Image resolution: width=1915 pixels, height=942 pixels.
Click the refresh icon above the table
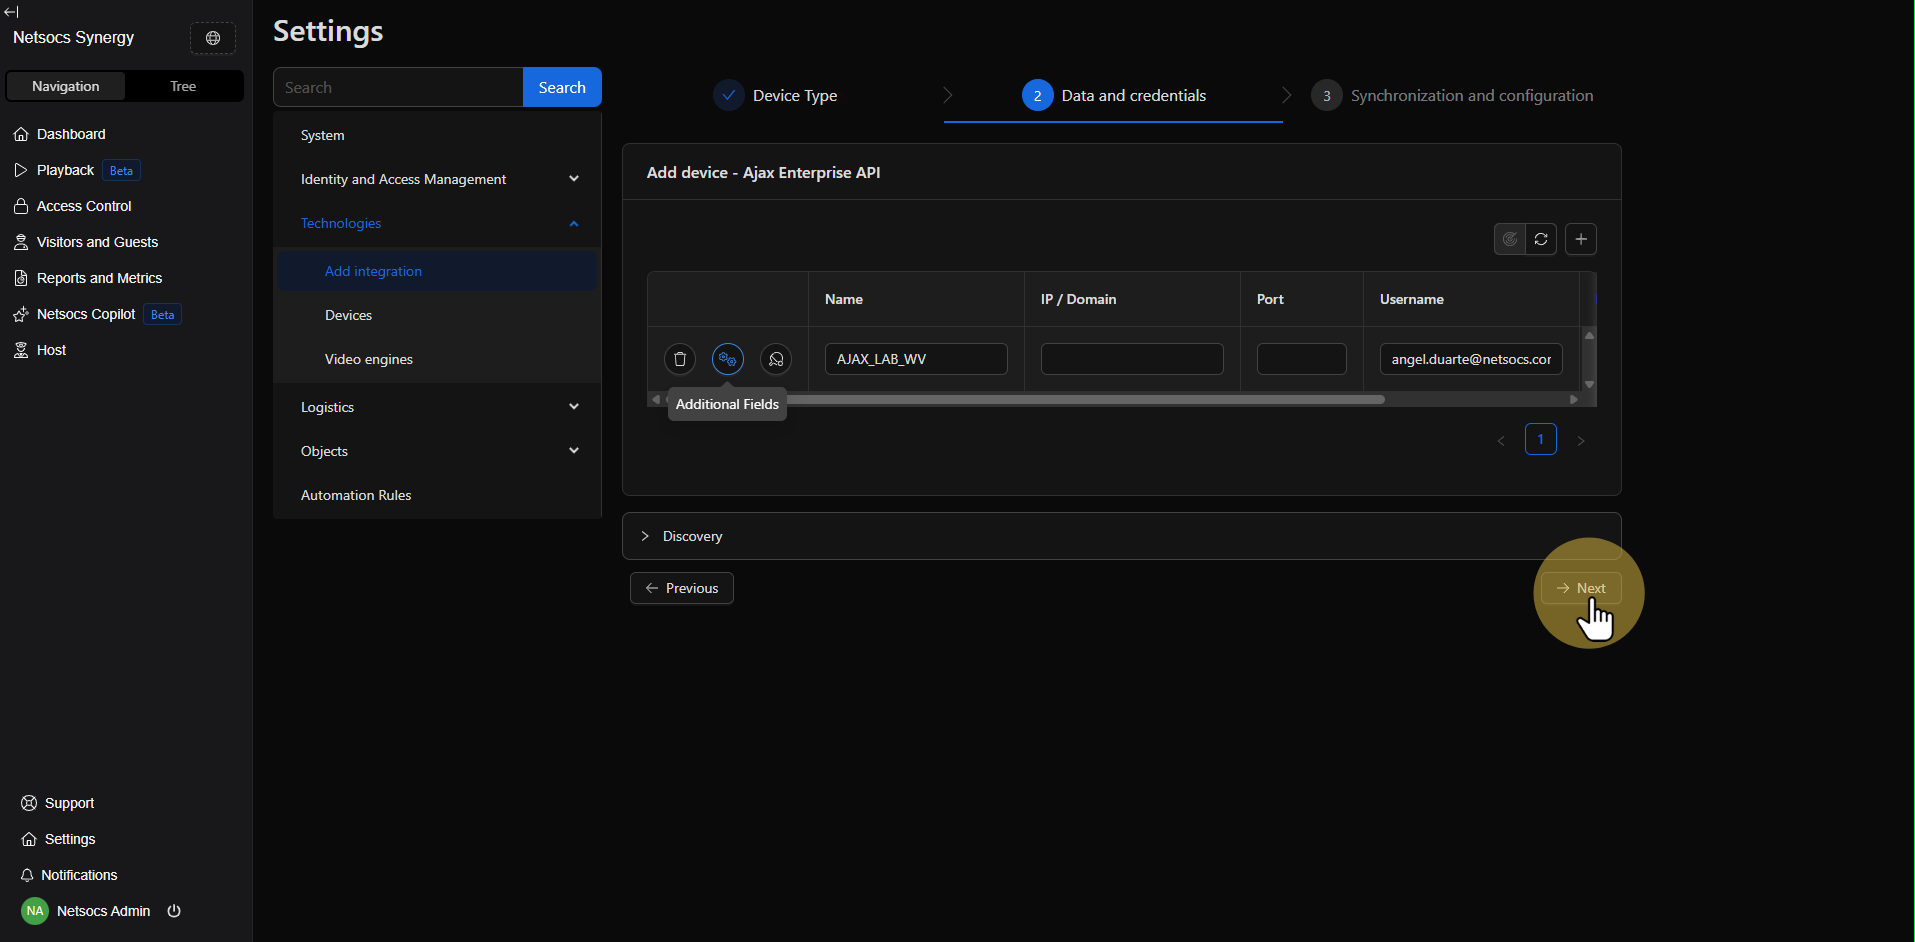[1541, 239]
